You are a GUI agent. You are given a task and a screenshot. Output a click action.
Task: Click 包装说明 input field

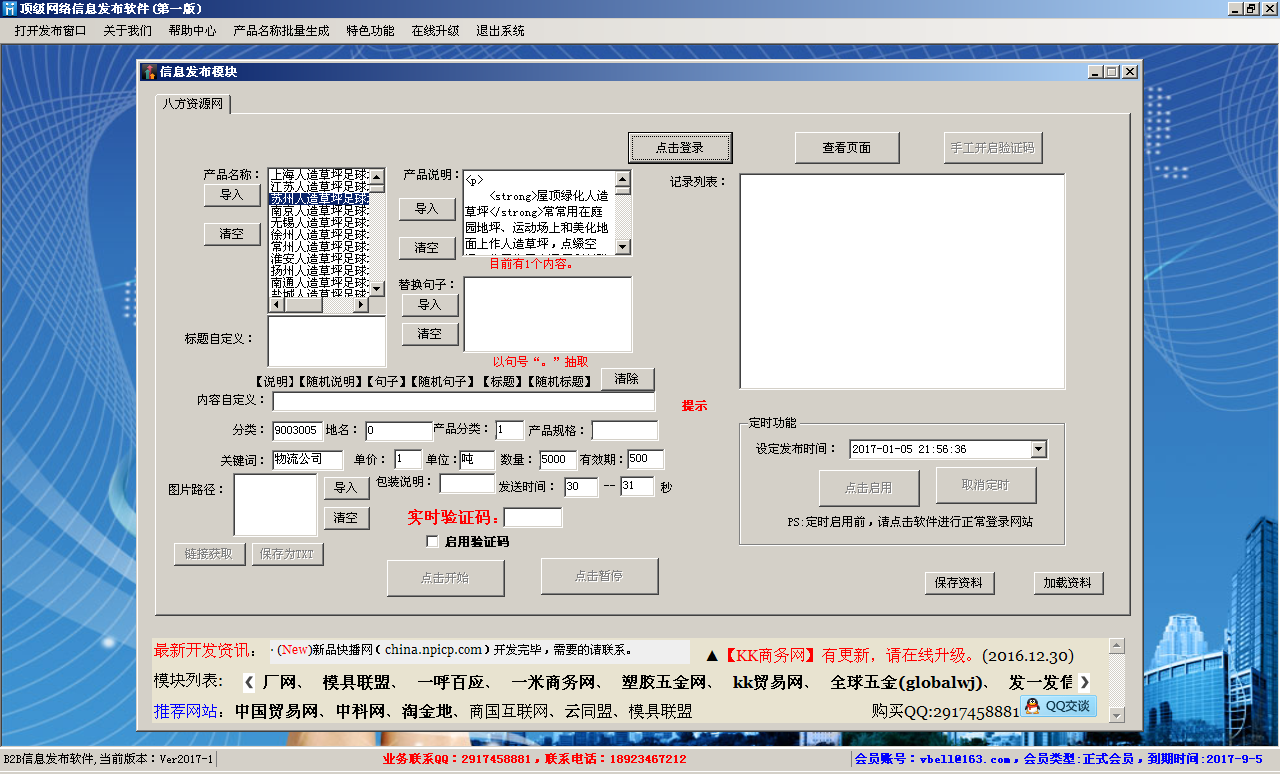pyautogui.click(x=467, y=484)
